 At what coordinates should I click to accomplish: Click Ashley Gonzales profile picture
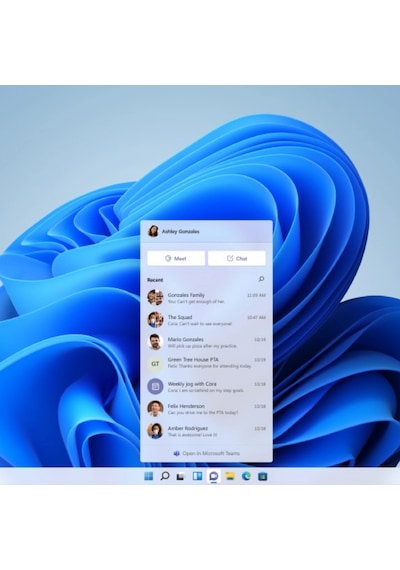[x=153, y=231]
